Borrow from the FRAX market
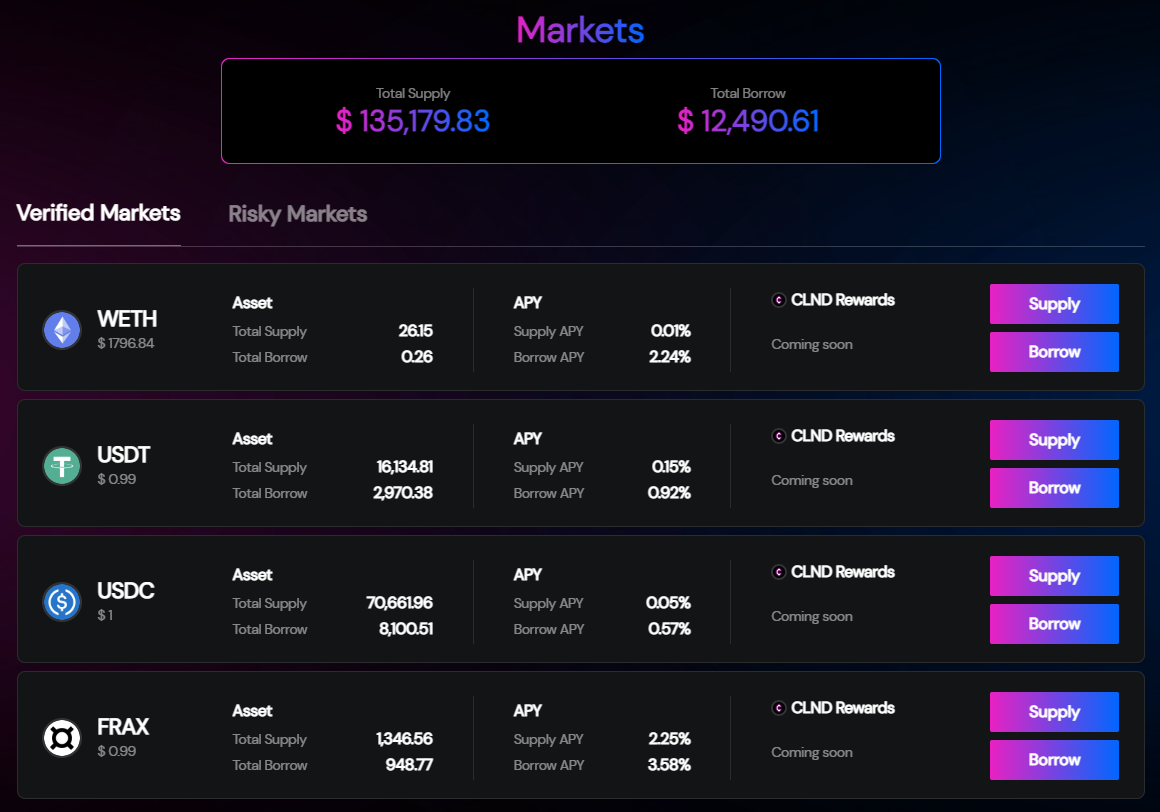The height and width of the screenshot is (812, 1160). 1054,760
